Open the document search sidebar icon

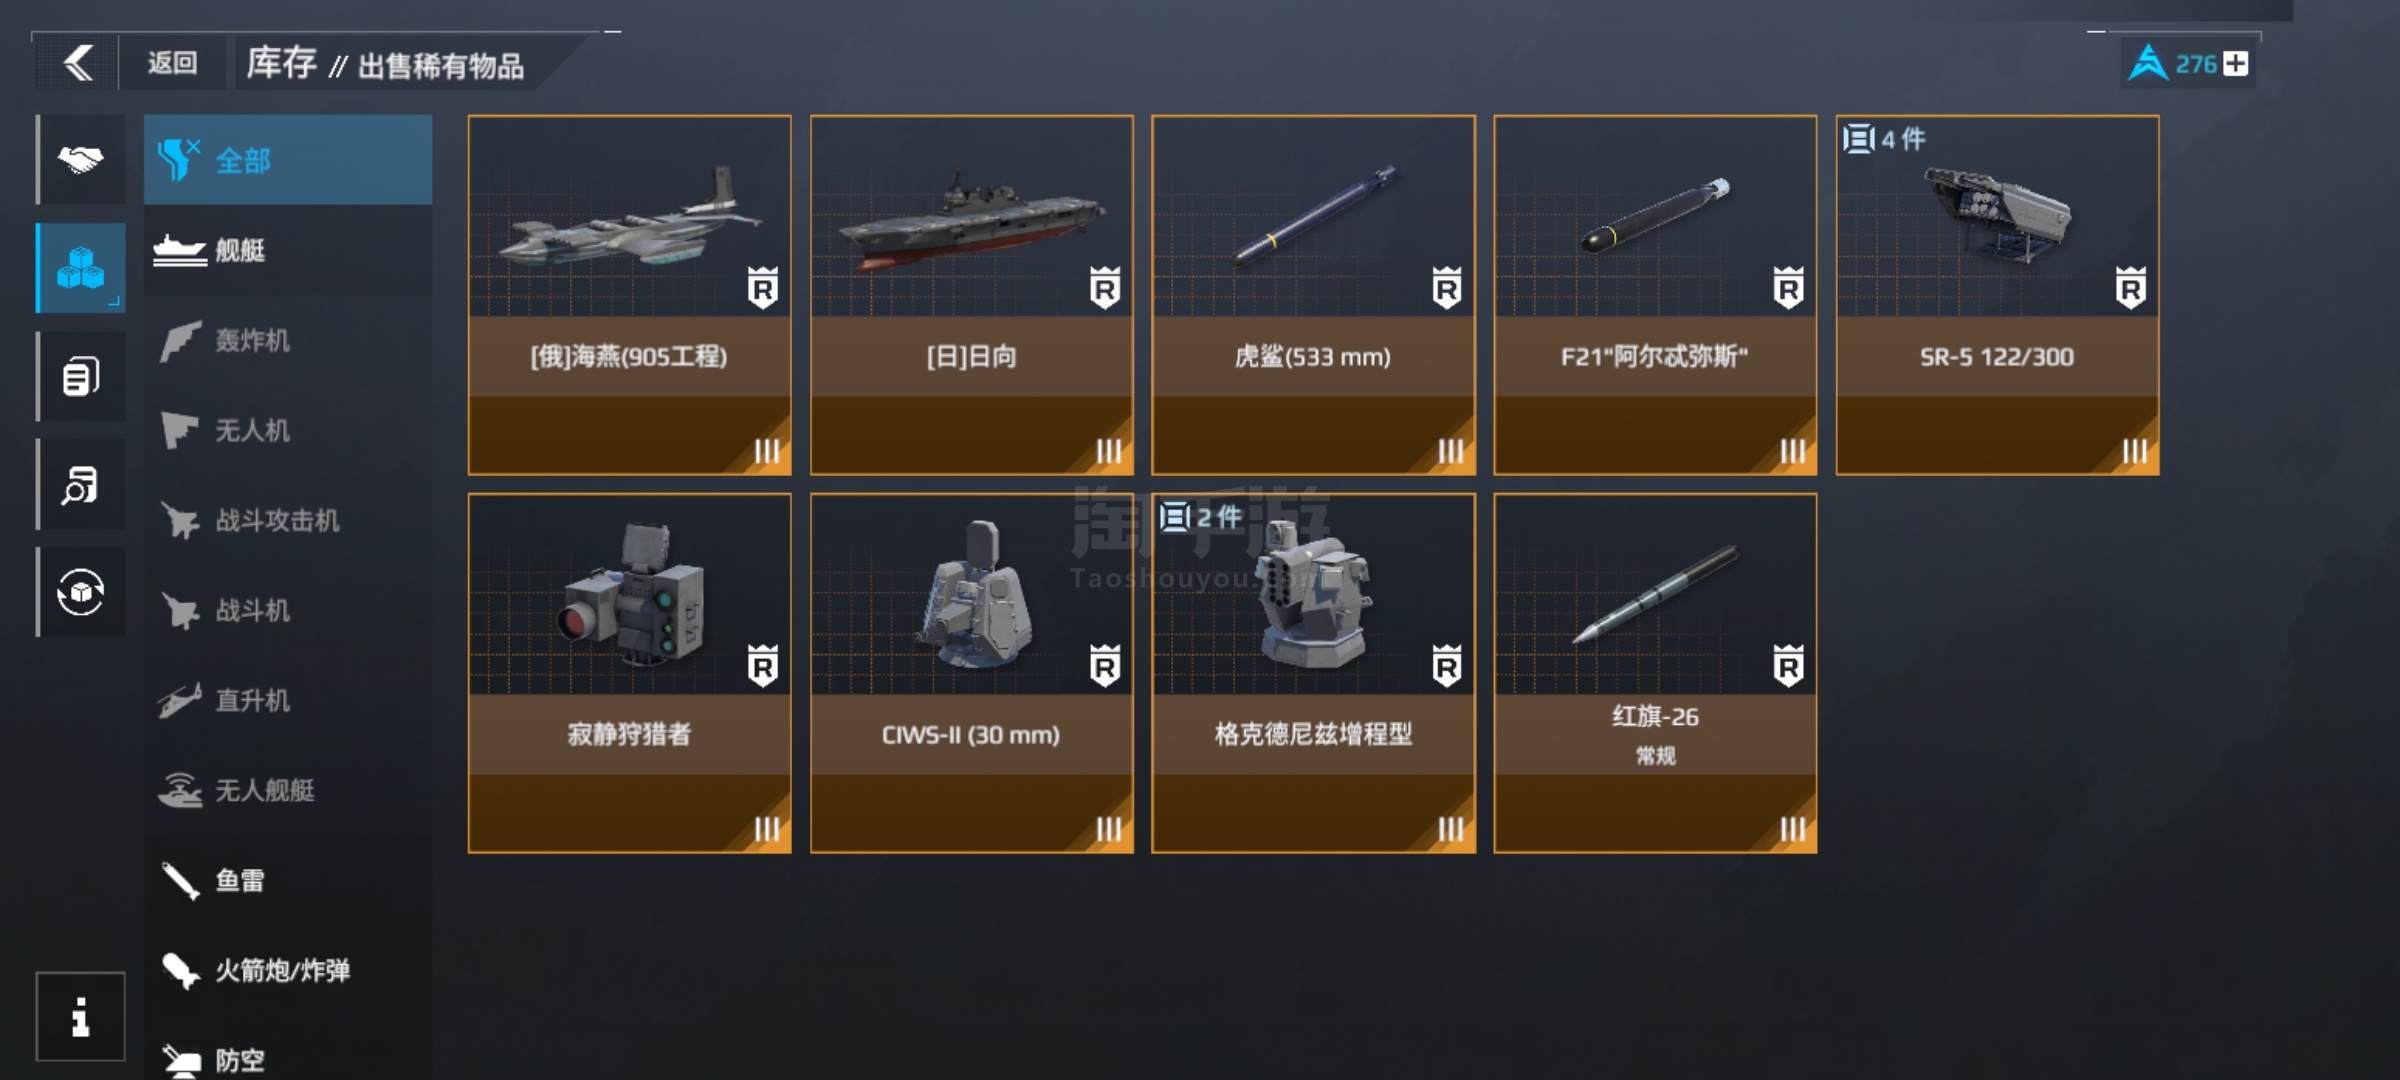[81, 484]
